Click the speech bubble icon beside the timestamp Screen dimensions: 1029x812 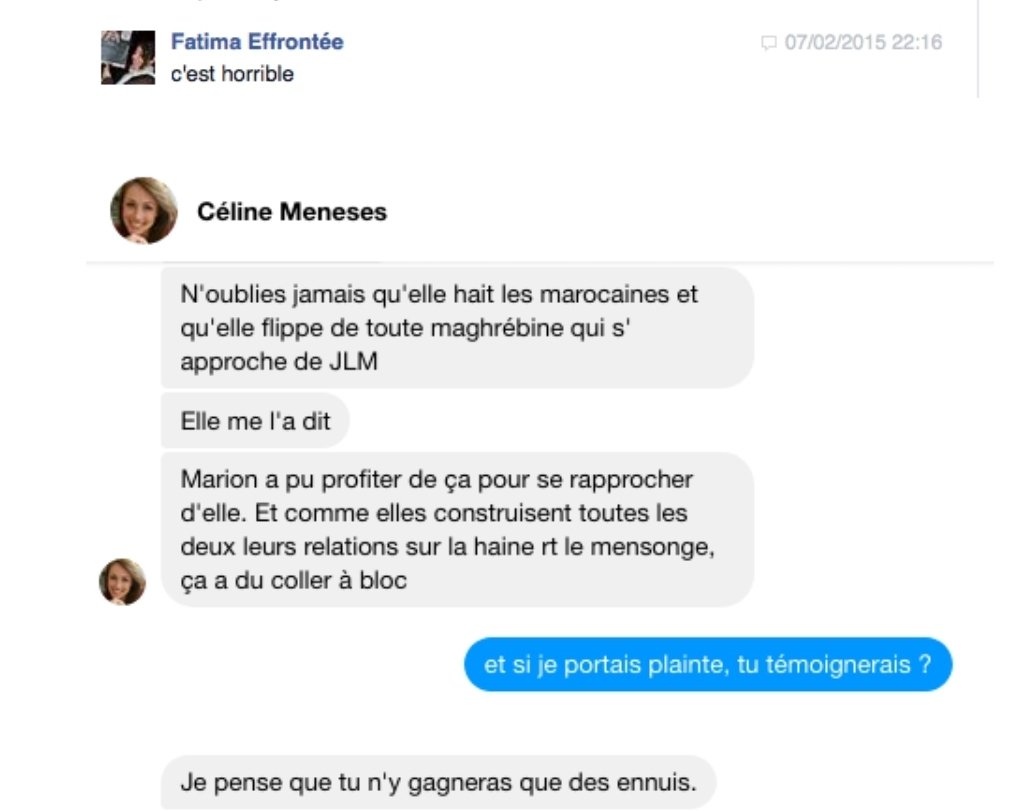click(768, 43)
